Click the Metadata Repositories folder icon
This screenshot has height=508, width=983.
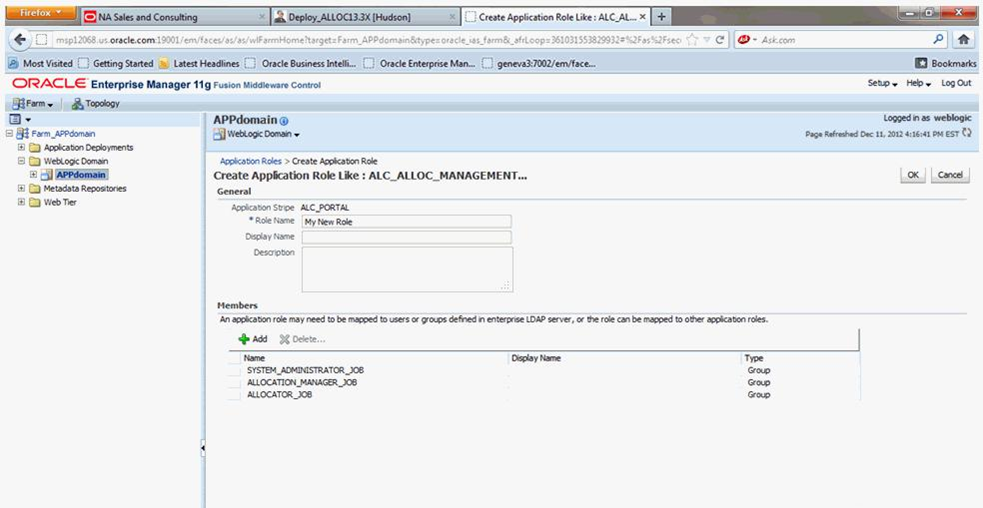pyautogui.click(x=34, y=189)
